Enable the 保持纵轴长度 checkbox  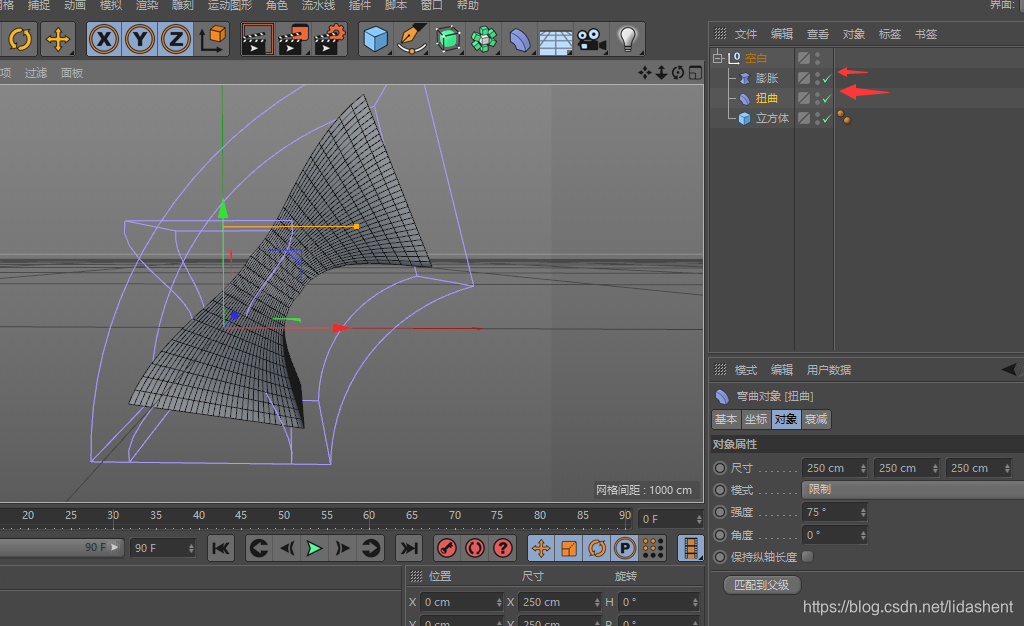(x=807, y=557)
